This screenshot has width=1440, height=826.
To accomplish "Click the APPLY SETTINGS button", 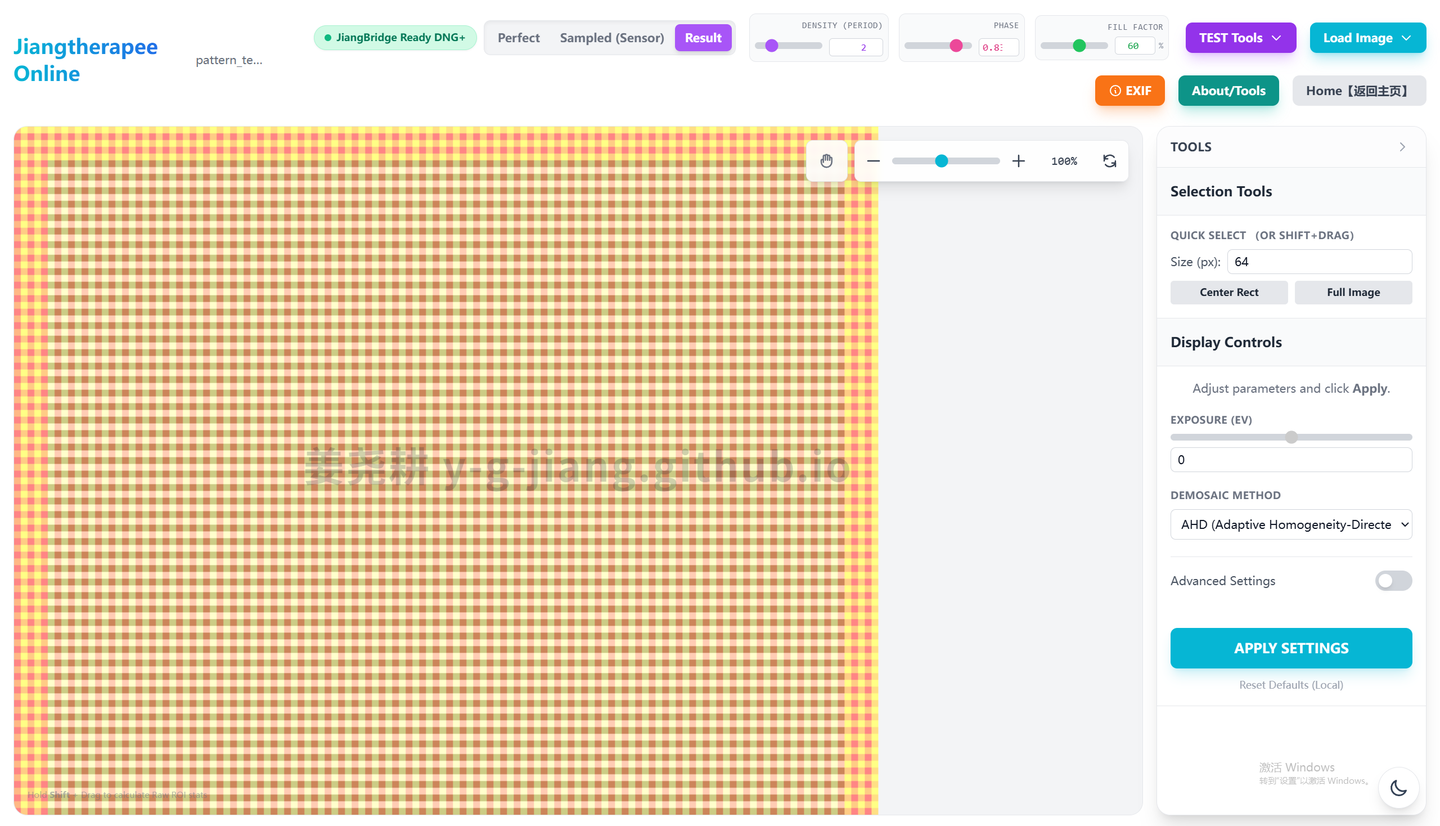I will click(1291, 648).
